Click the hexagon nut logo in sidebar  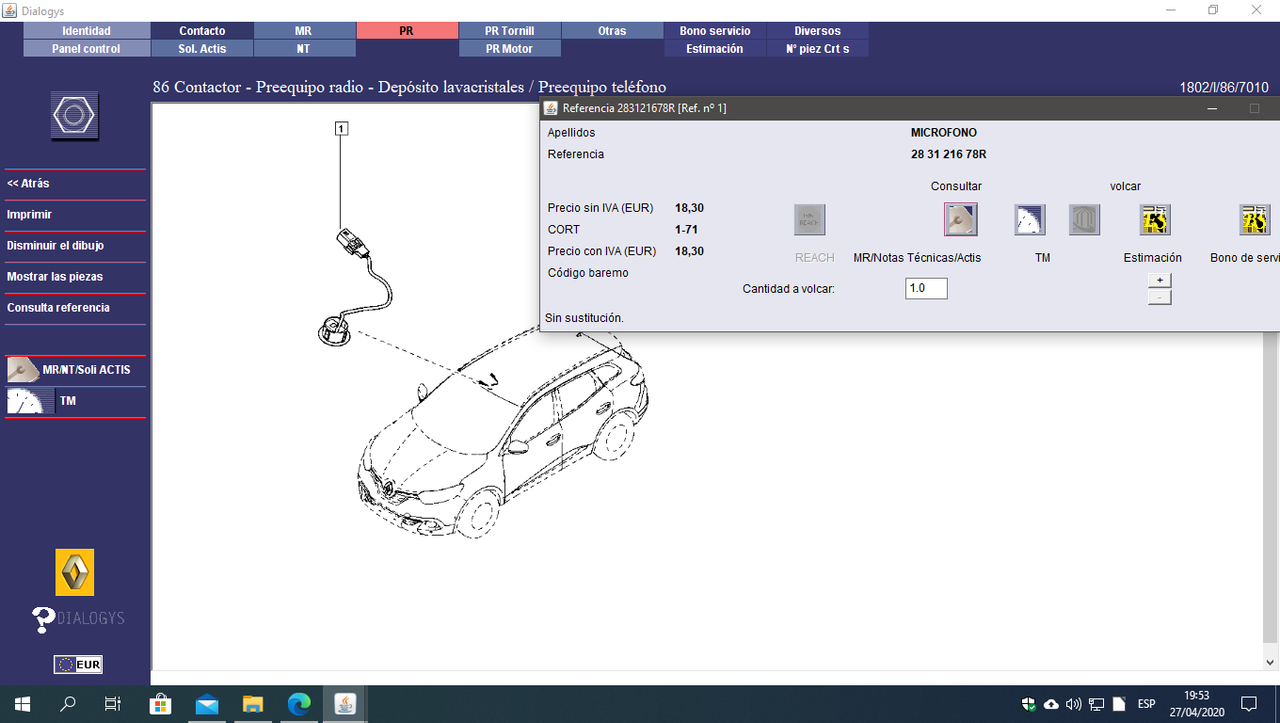pyautogui.click(x=74, y=116)
